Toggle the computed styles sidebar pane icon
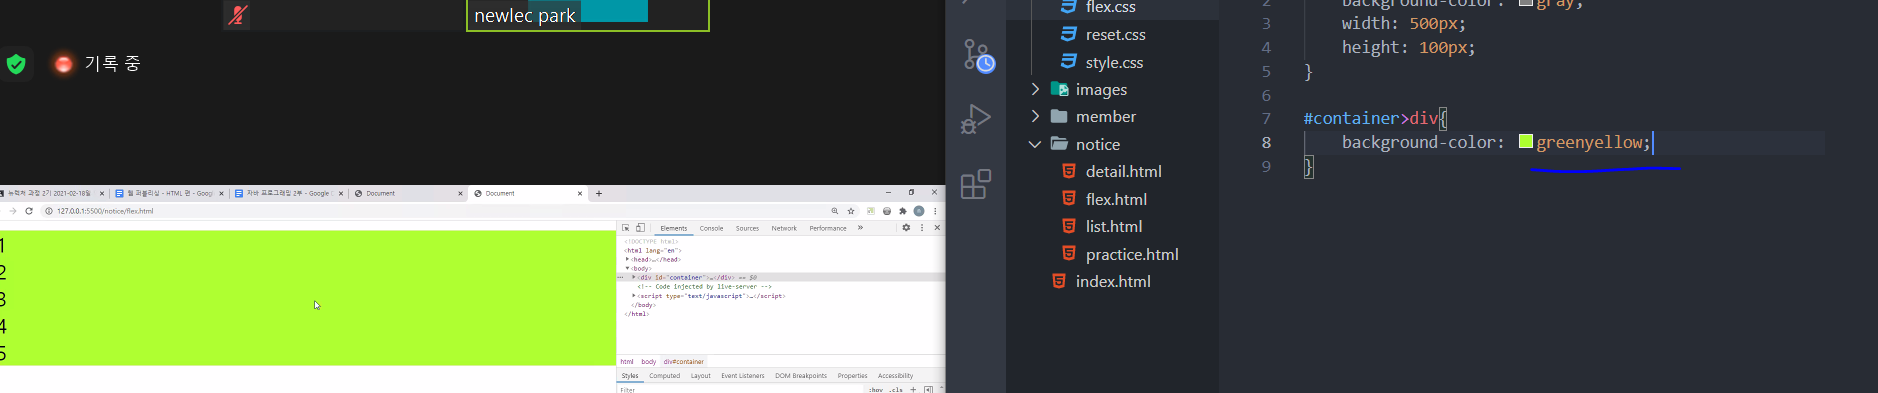The image size is (1878, 393). (928, 389)
